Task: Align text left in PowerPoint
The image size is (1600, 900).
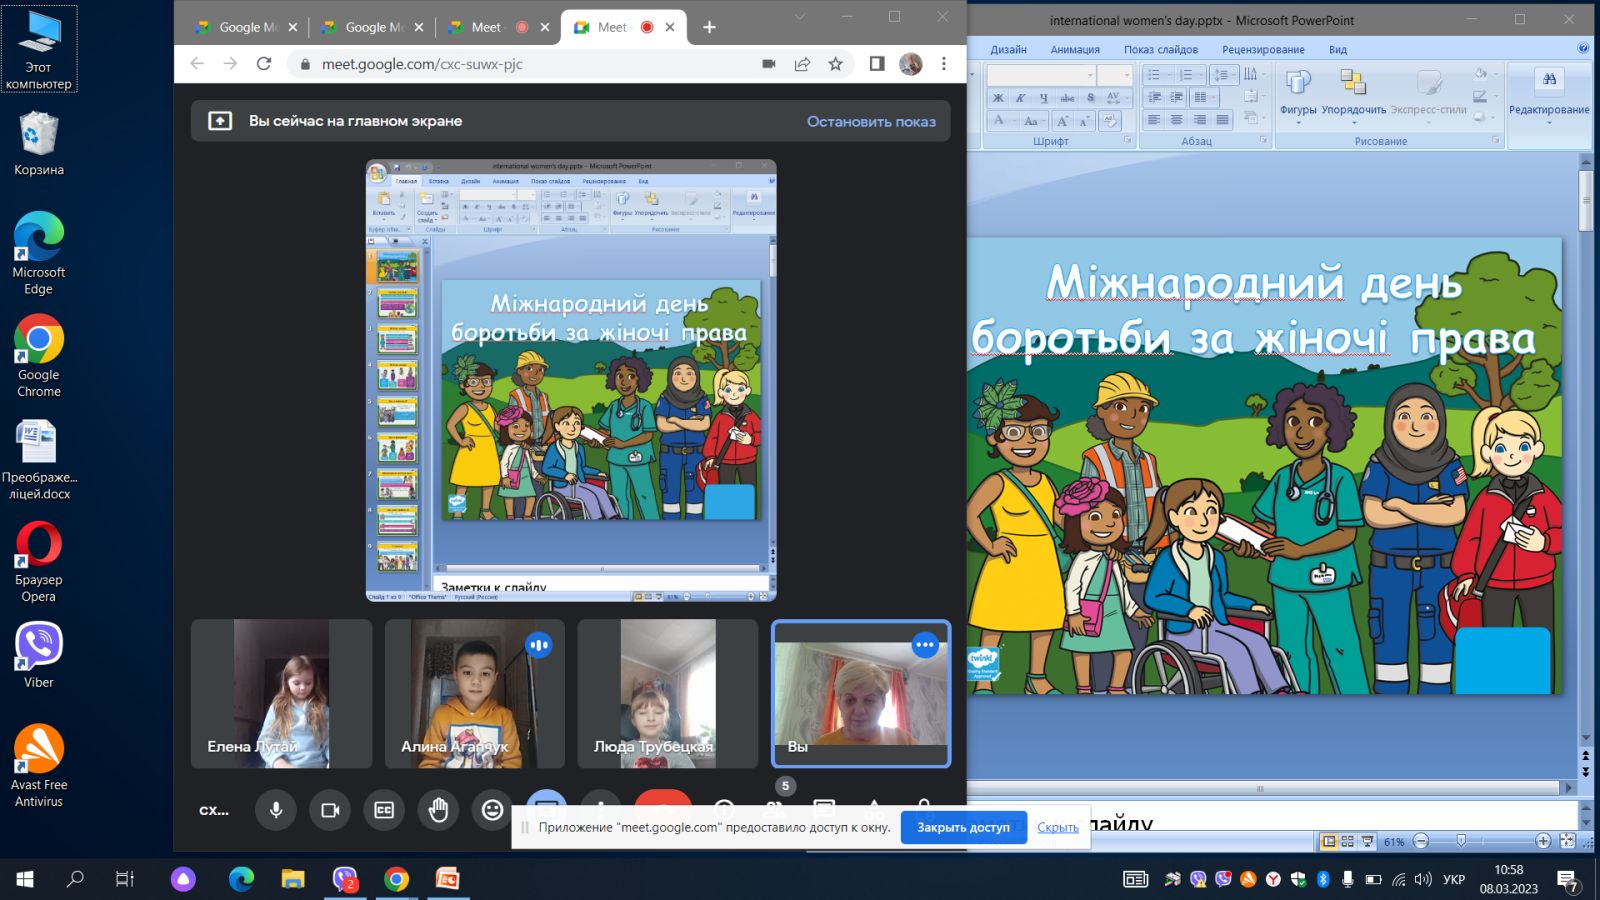Action: (1154, 120)
